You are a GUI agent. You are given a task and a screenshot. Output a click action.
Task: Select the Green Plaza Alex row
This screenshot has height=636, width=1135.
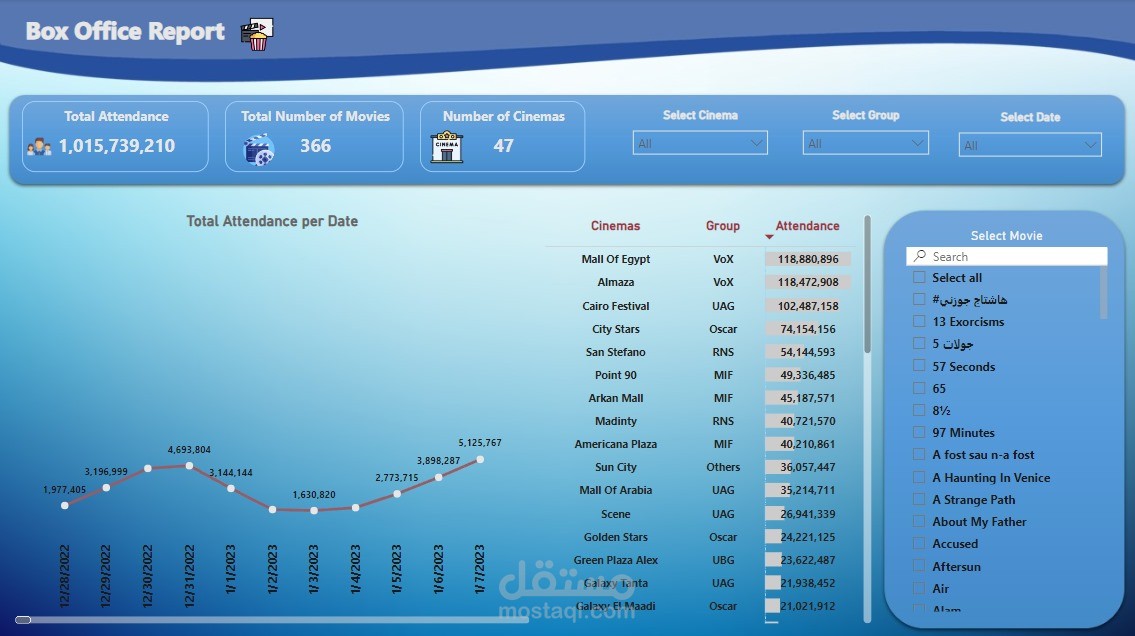click(x=699, y=561)
